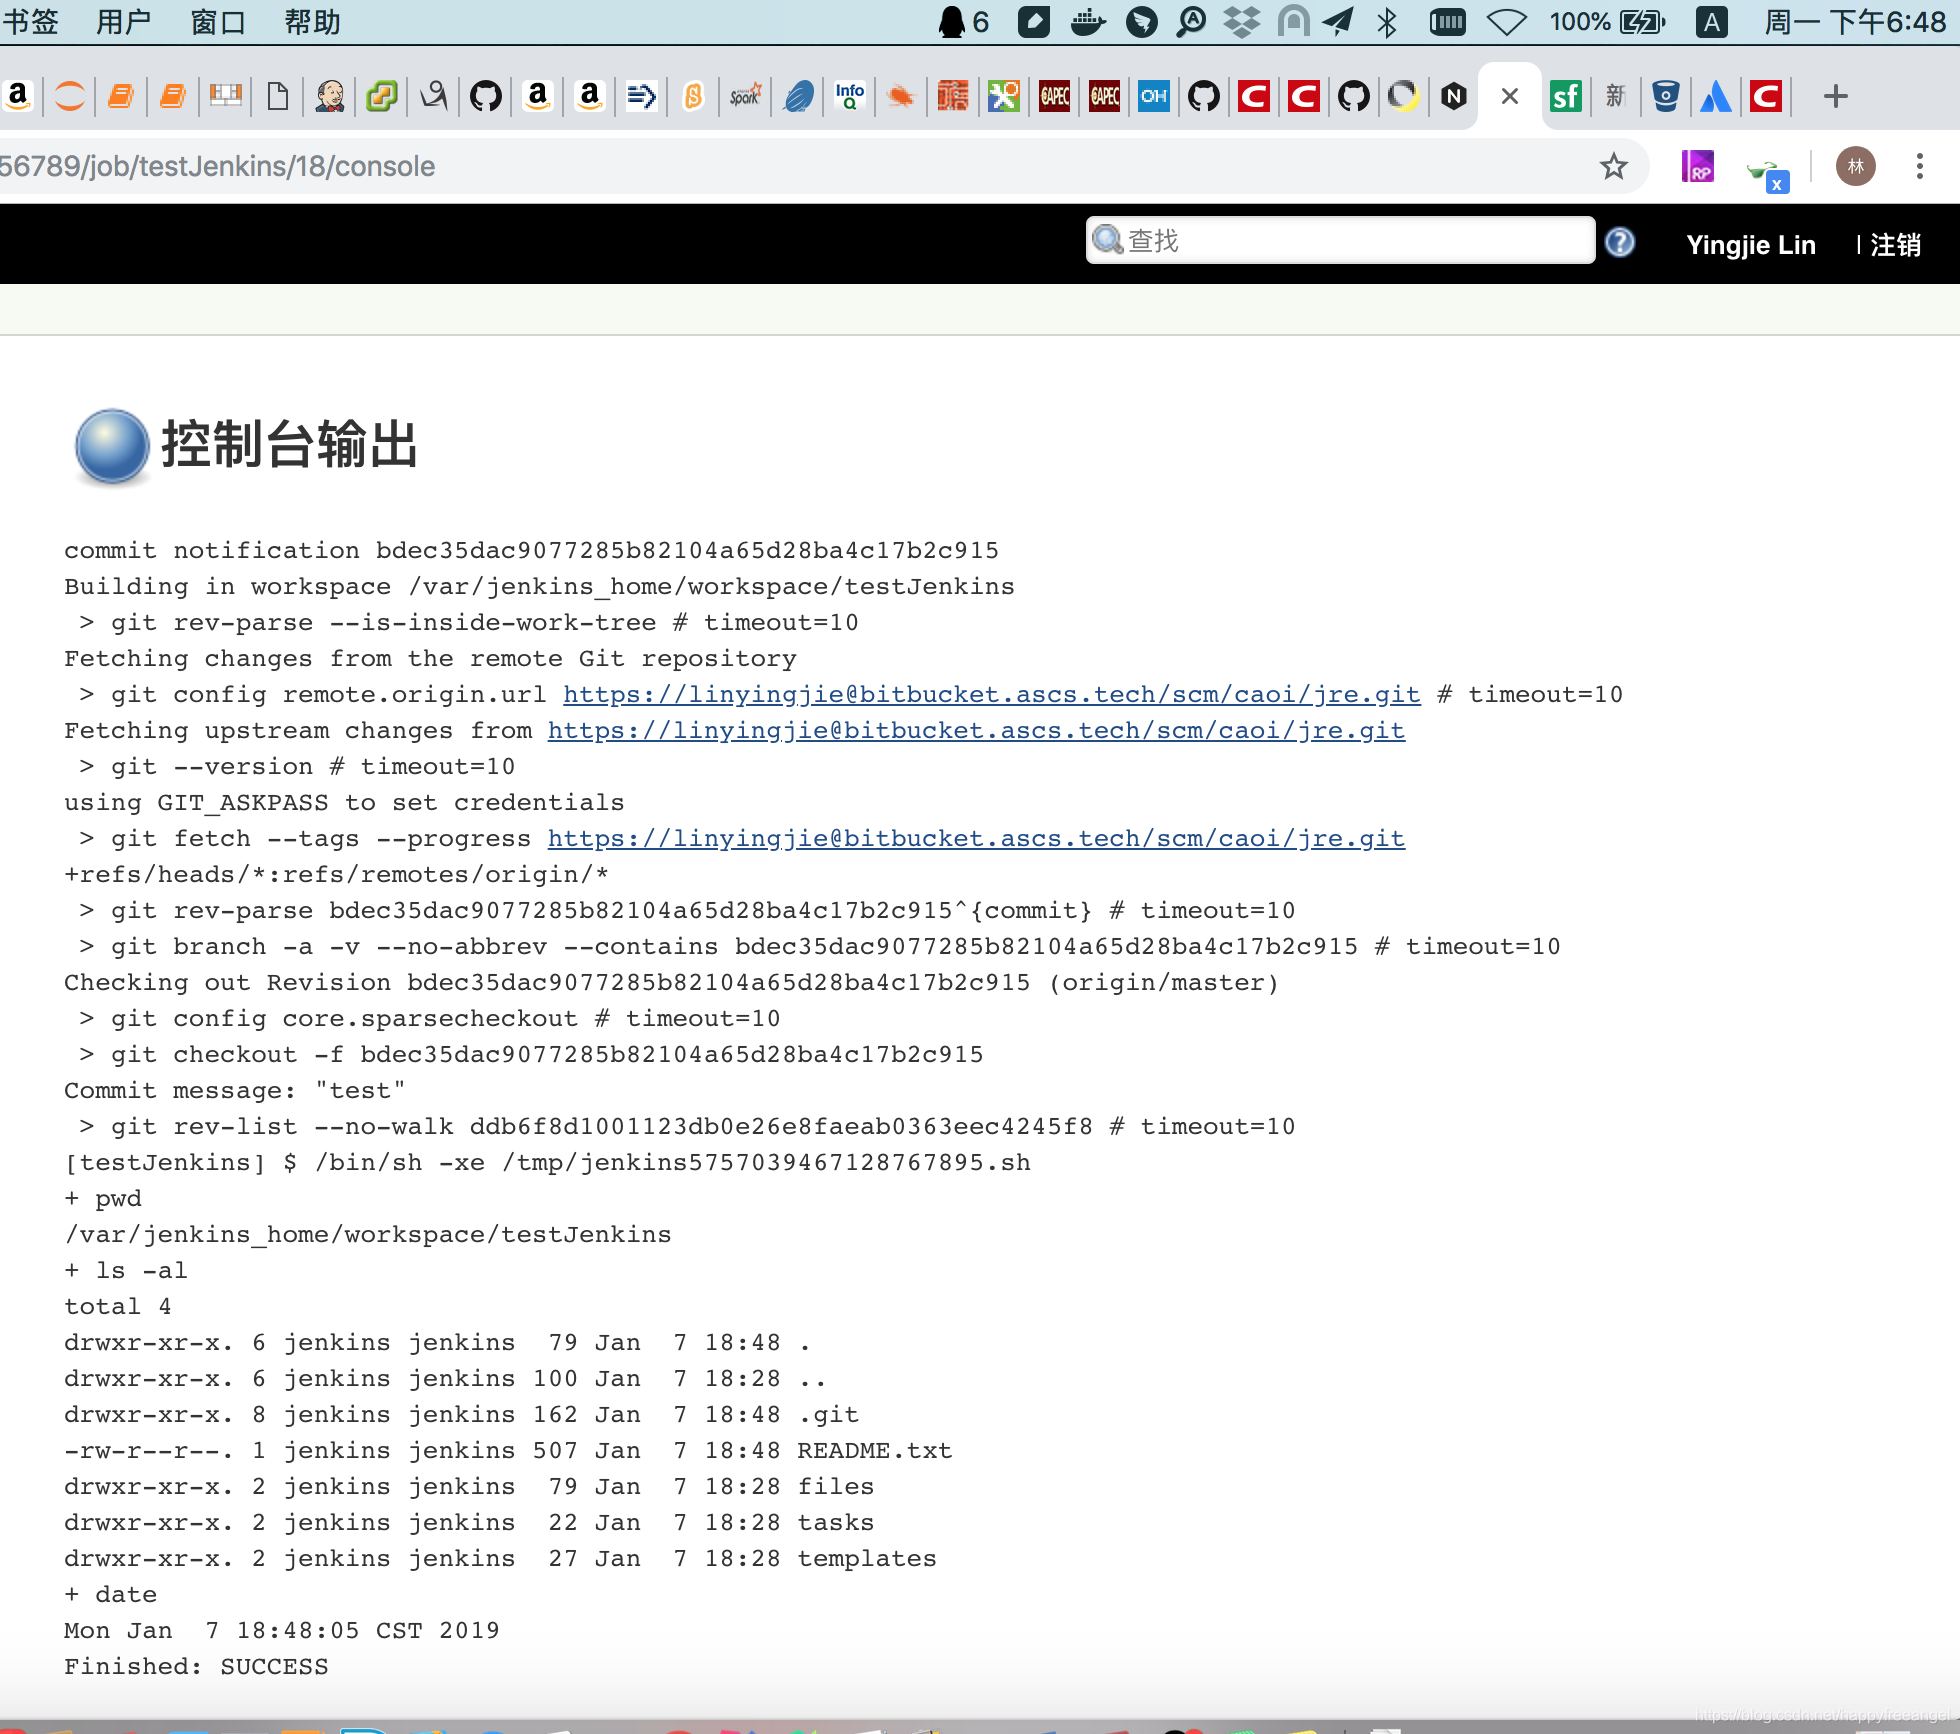The image size is (1960, 1734).
Task: Open the Chrome profile avatar
Action: [x=1855, y=166]
